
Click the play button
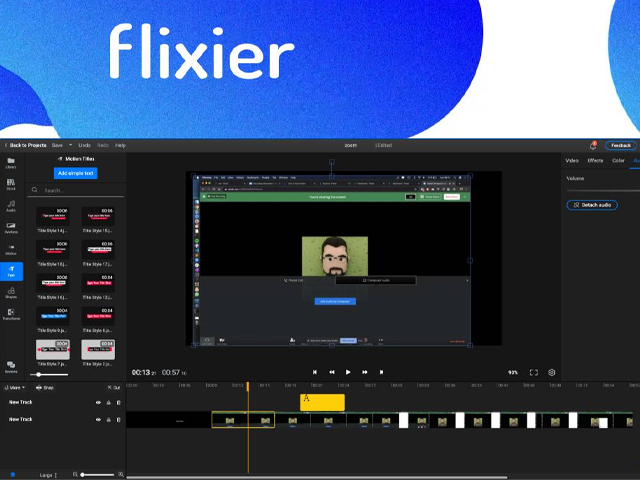[x=348, y=372]
